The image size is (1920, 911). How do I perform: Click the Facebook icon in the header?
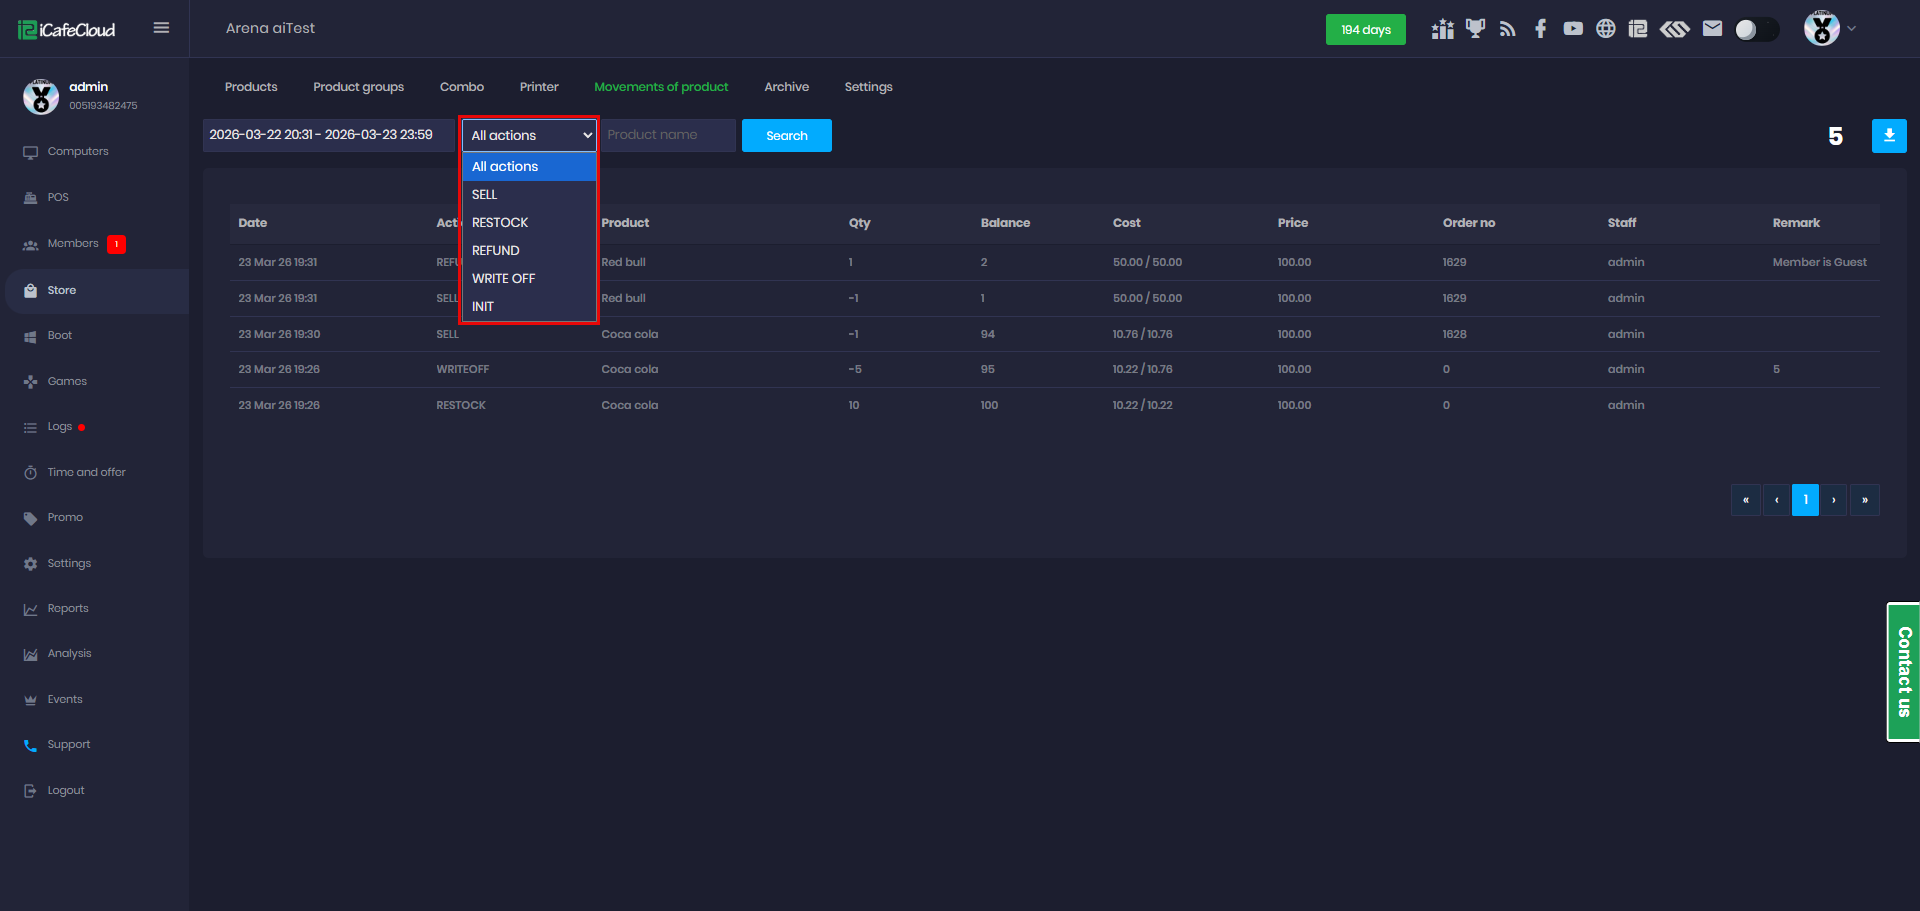tap(1540, 29)
